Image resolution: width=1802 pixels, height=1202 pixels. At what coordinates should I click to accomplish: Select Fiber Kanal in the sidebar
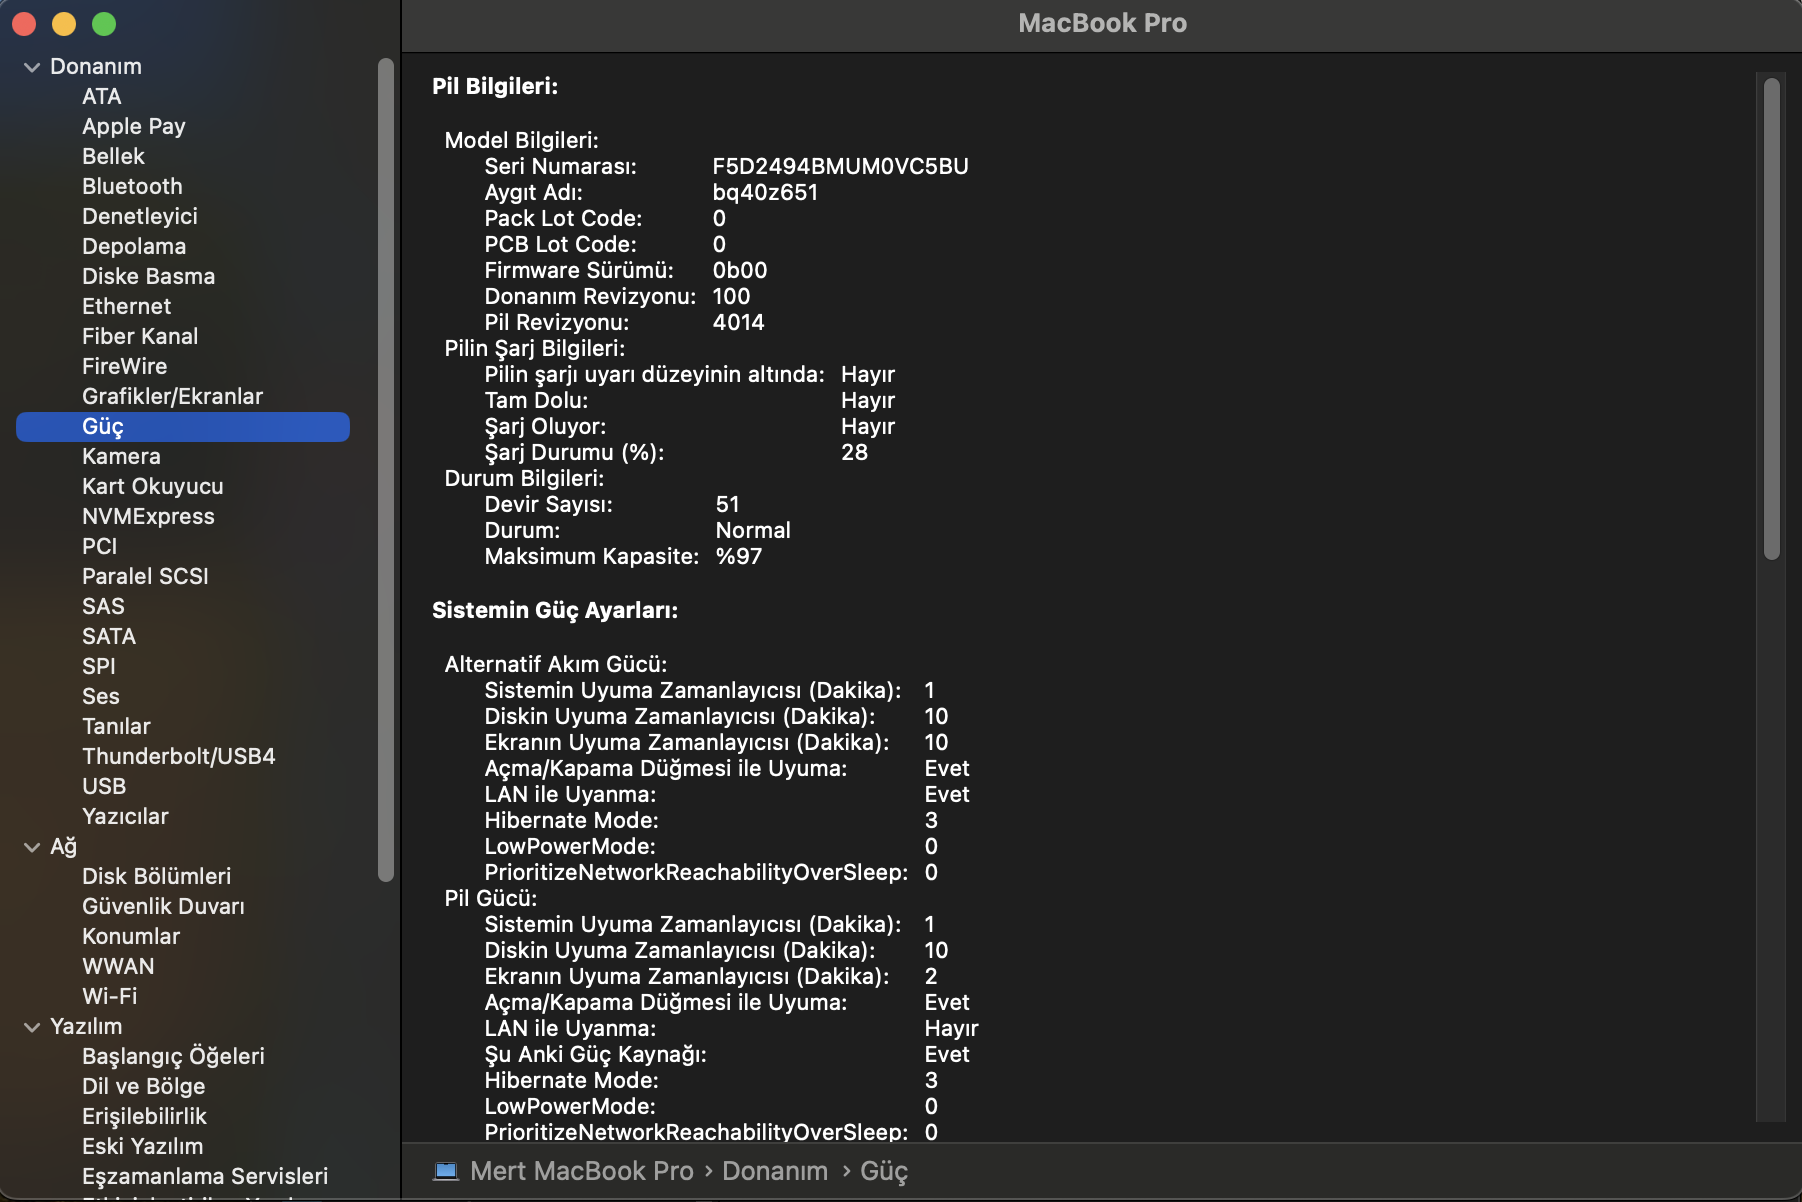coord(140,336)
